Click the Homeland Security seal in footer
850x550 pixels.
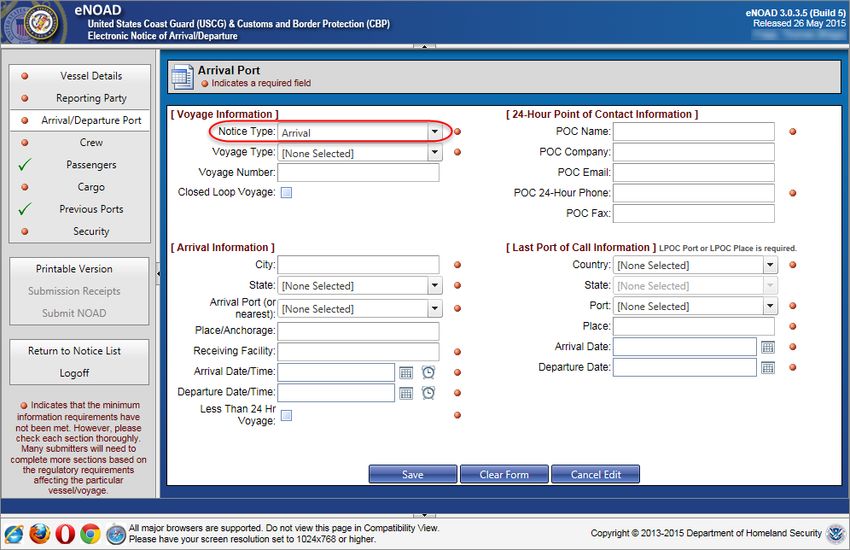835,533
